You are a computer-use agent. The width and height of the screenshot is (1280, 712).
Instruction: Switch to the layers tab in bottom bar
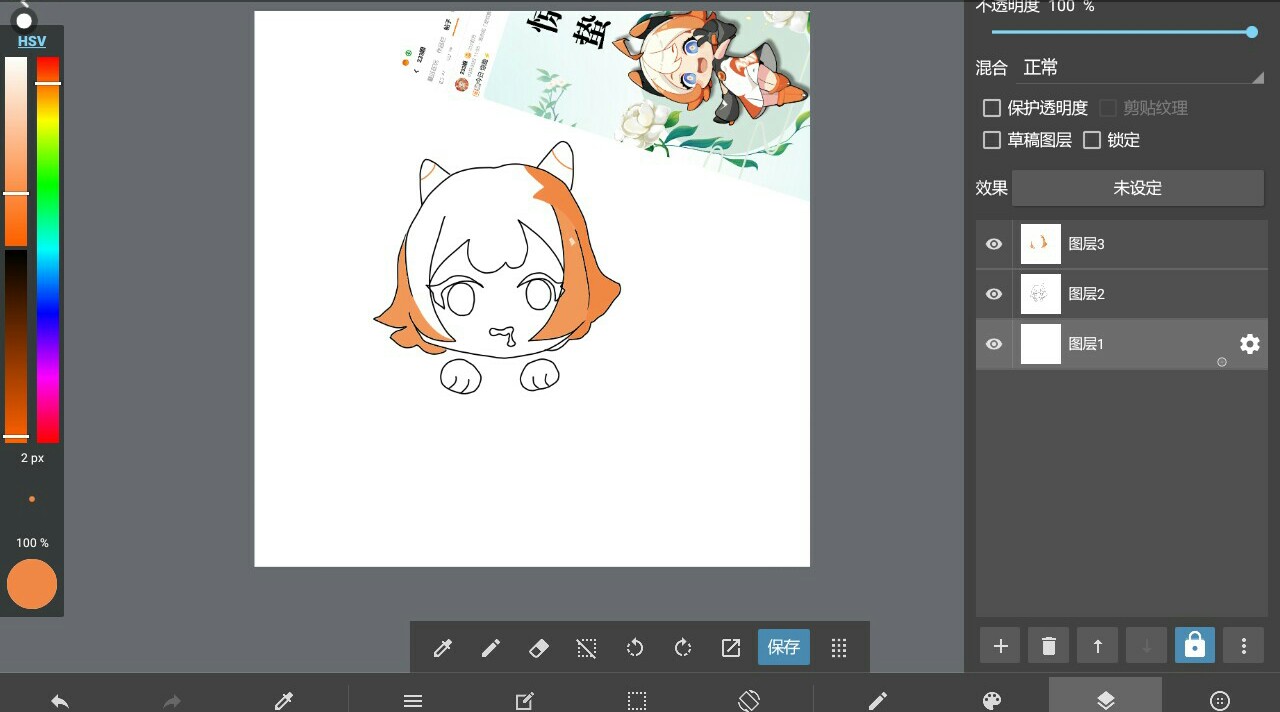tap(1105, 699)
